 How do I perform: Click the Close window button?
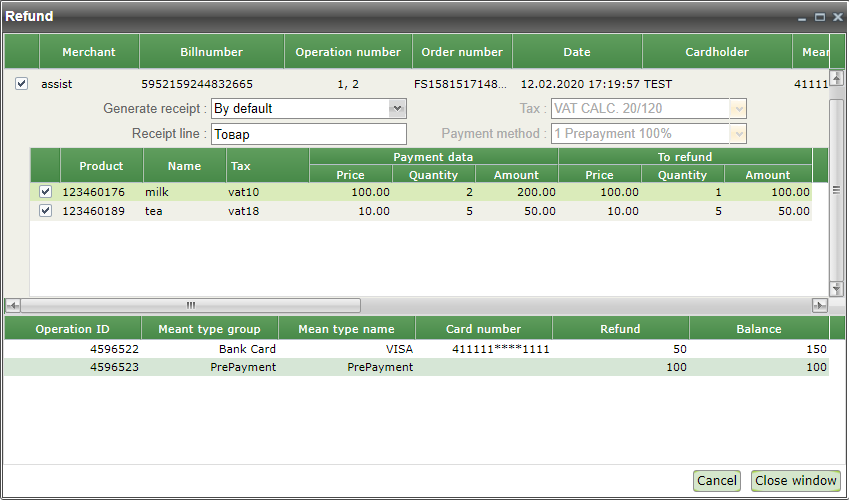795,481
